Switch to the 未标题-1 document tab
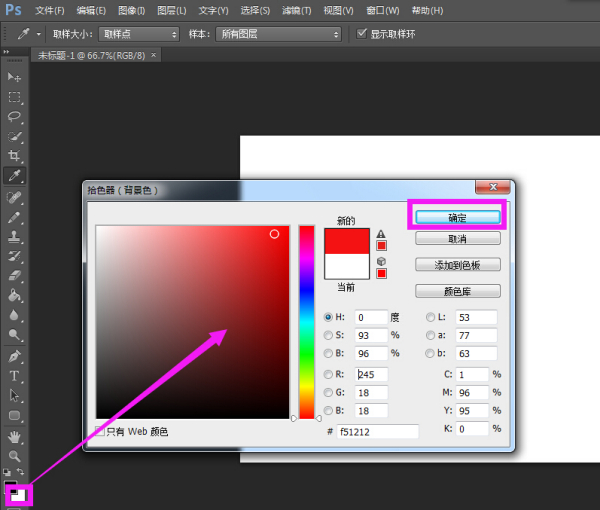The height and width of the screenshot is (510, 600). pos(91,55)
